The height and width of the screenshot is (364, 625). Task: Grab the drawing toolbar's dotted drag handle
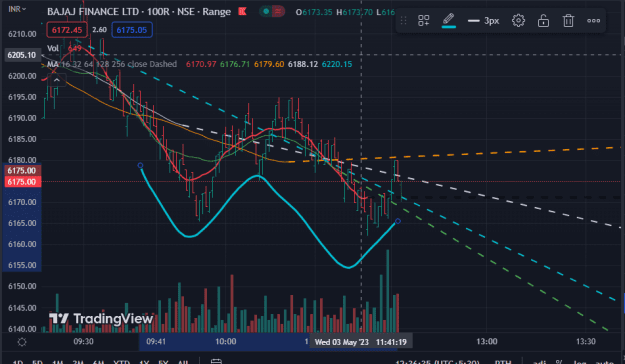click(403, 20)
